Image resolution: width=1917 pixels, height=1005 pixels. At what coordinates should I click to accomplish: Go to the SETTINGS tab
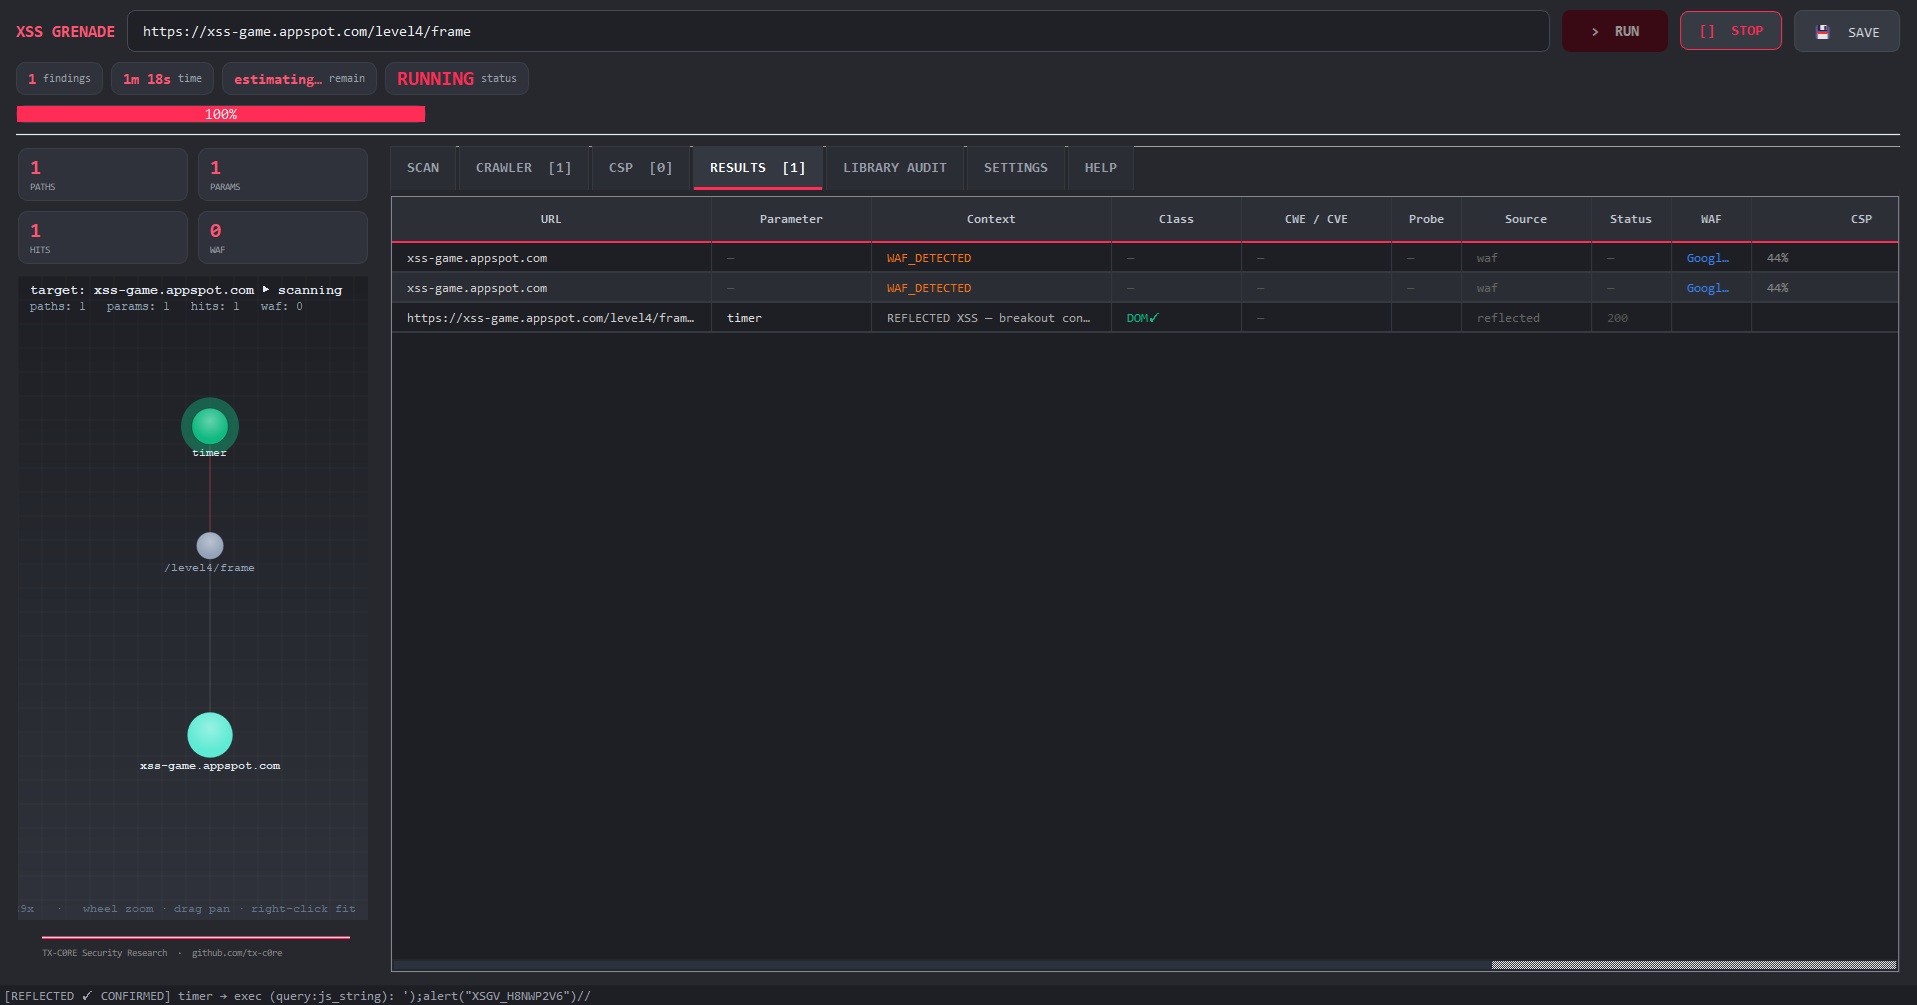(1015, 168)
